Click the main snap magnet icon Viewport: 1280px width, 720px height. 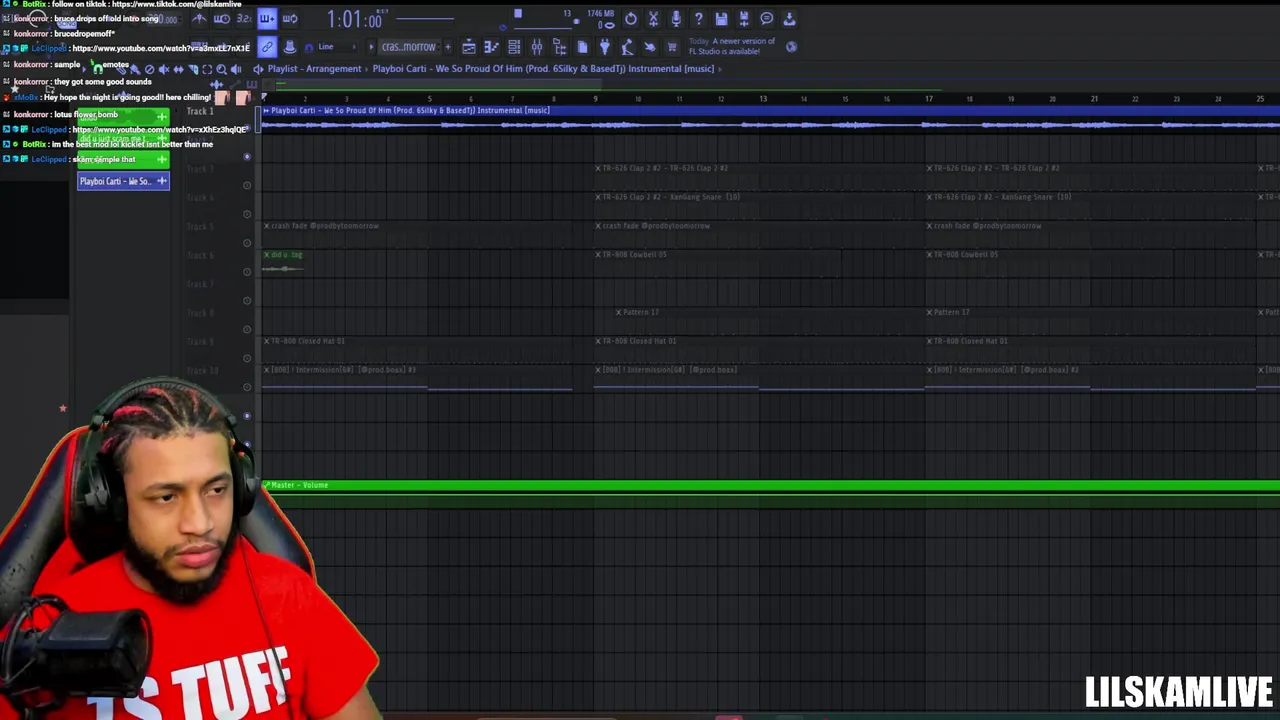tap(308, 47)
